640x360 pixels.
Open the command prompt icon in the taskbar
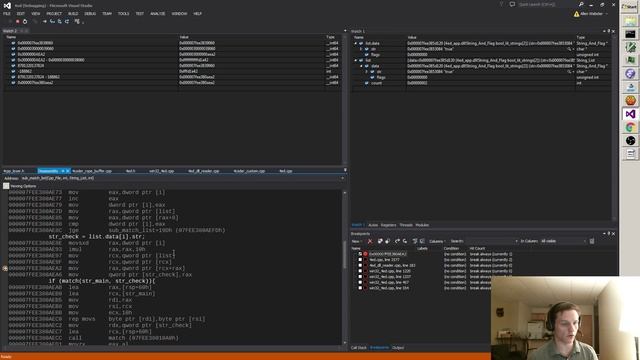click(x=630, y=34)
